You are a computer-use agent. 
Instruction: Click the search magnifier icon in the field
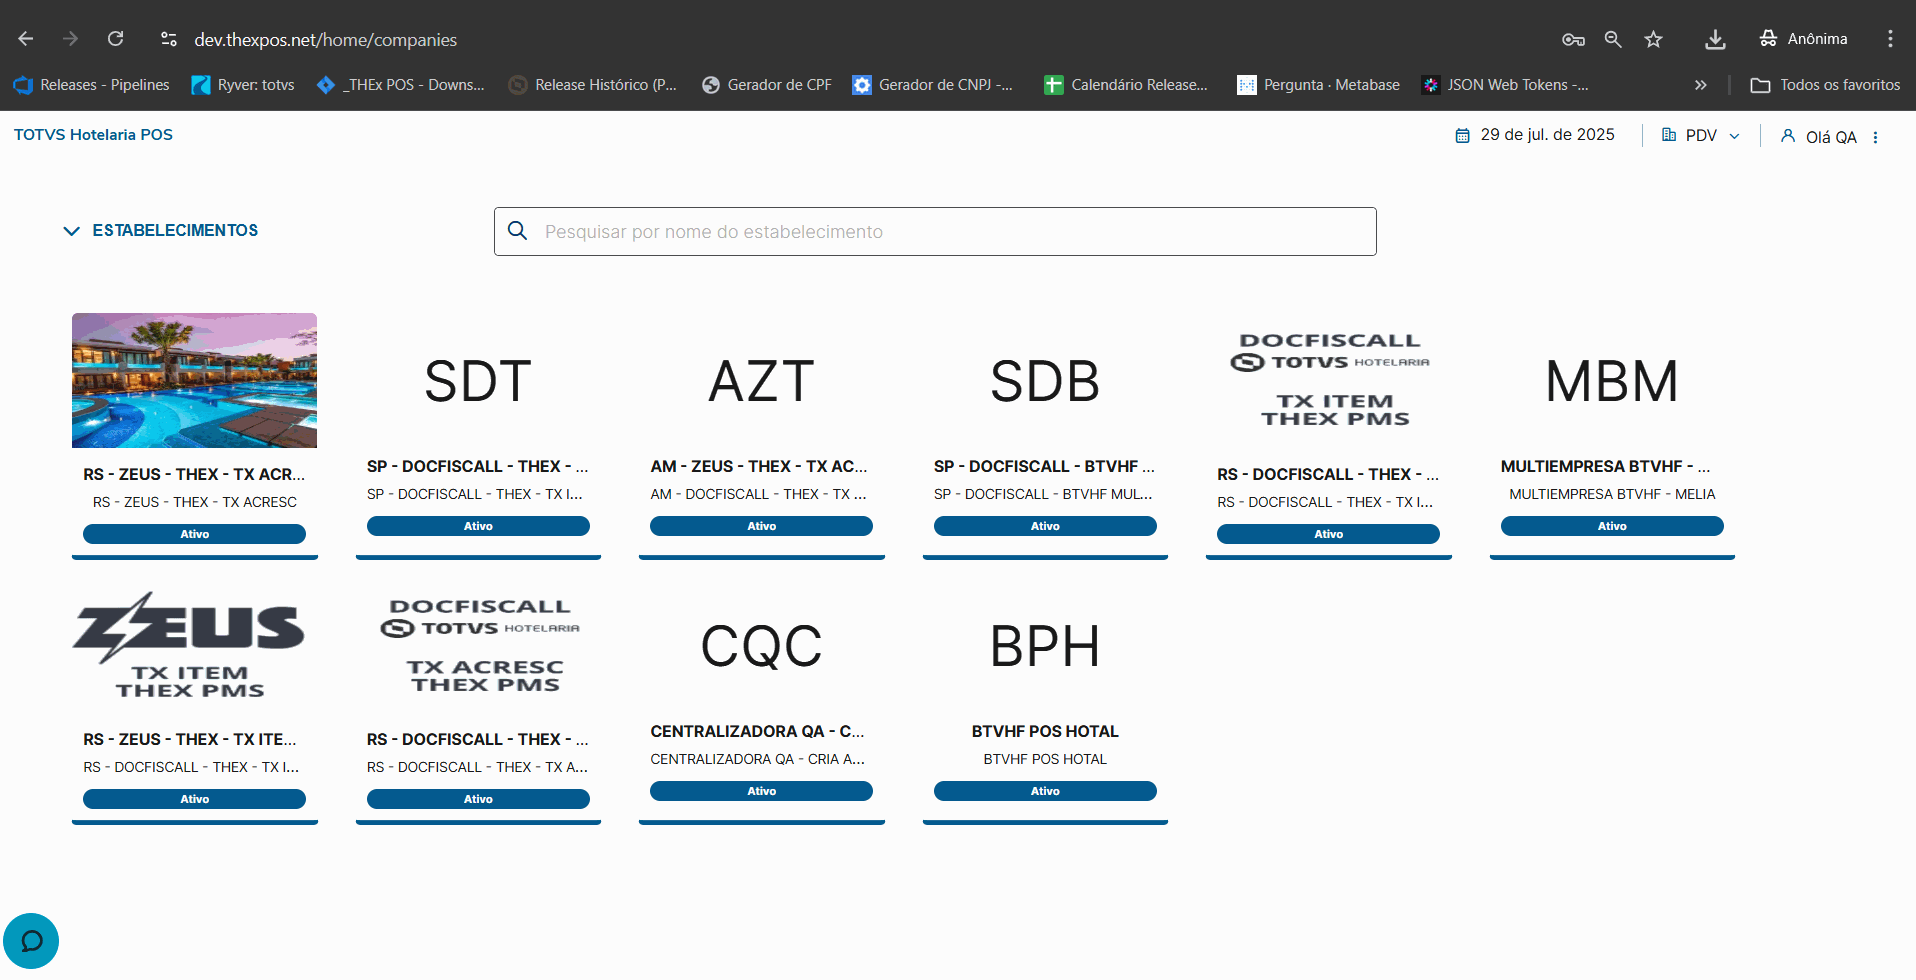click(518, 231)
